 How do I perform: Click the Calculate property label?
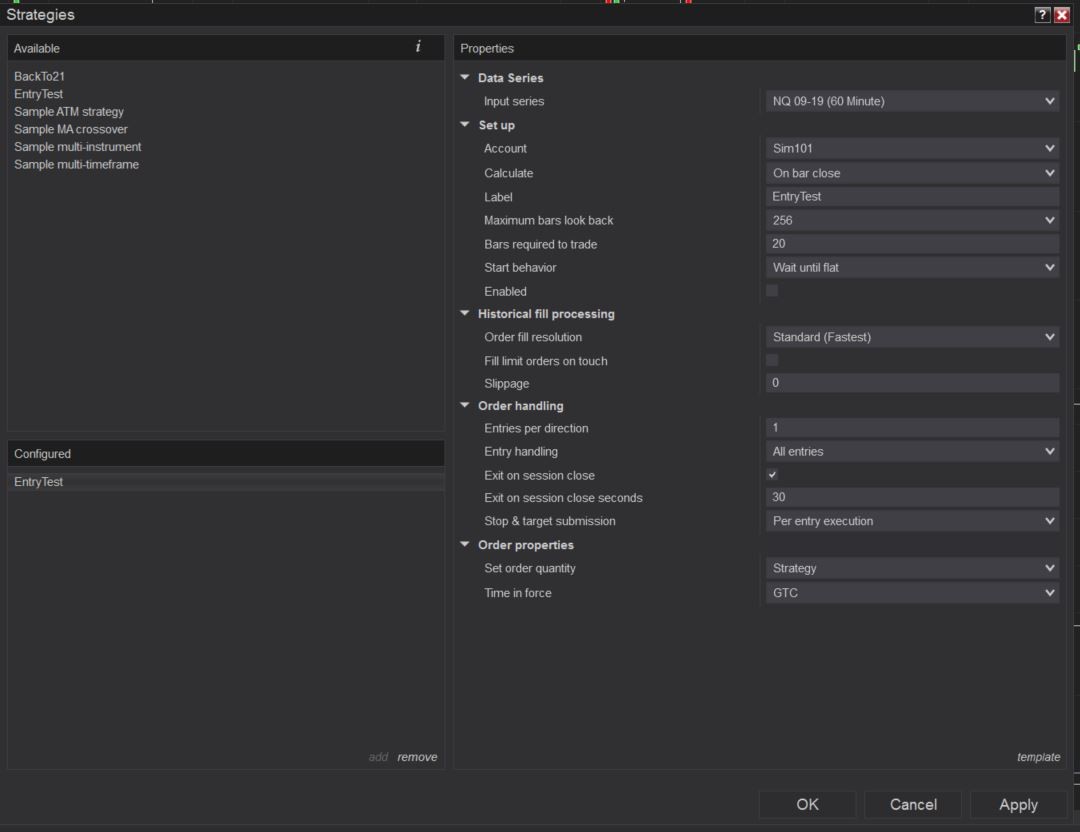pos(508,173)
